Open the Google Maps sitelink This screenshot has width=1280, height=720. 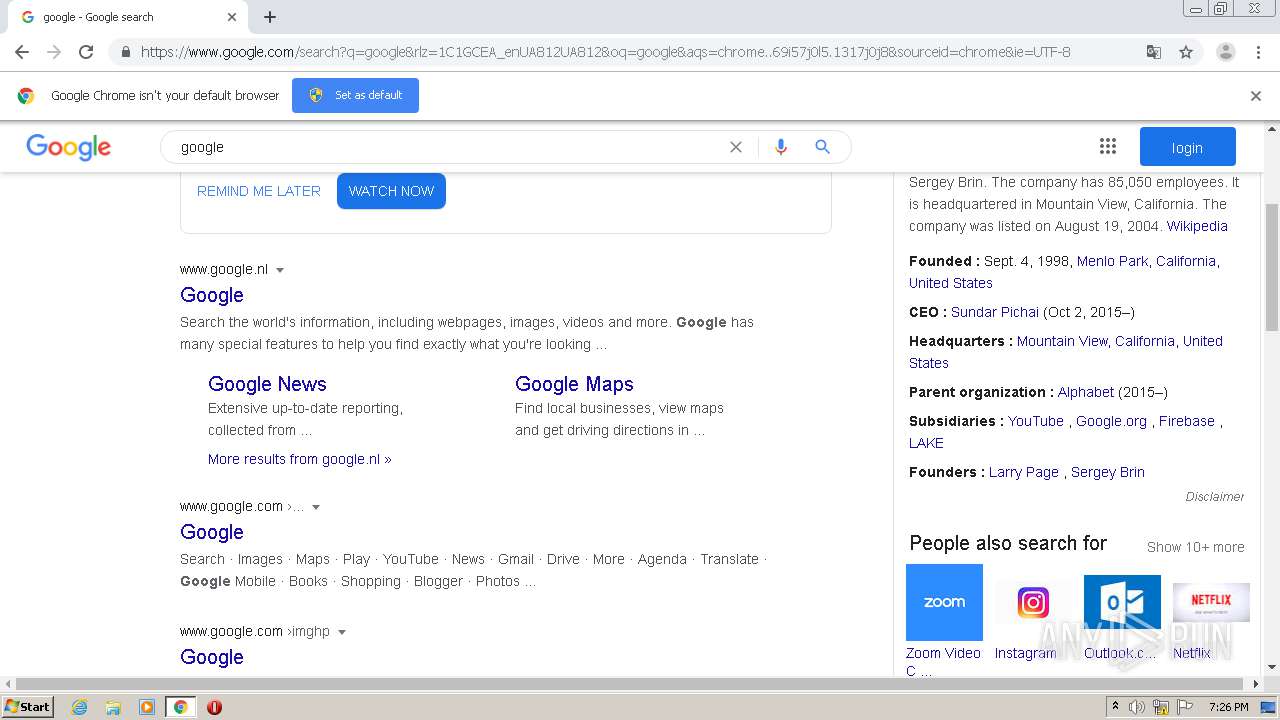(574, 384)
